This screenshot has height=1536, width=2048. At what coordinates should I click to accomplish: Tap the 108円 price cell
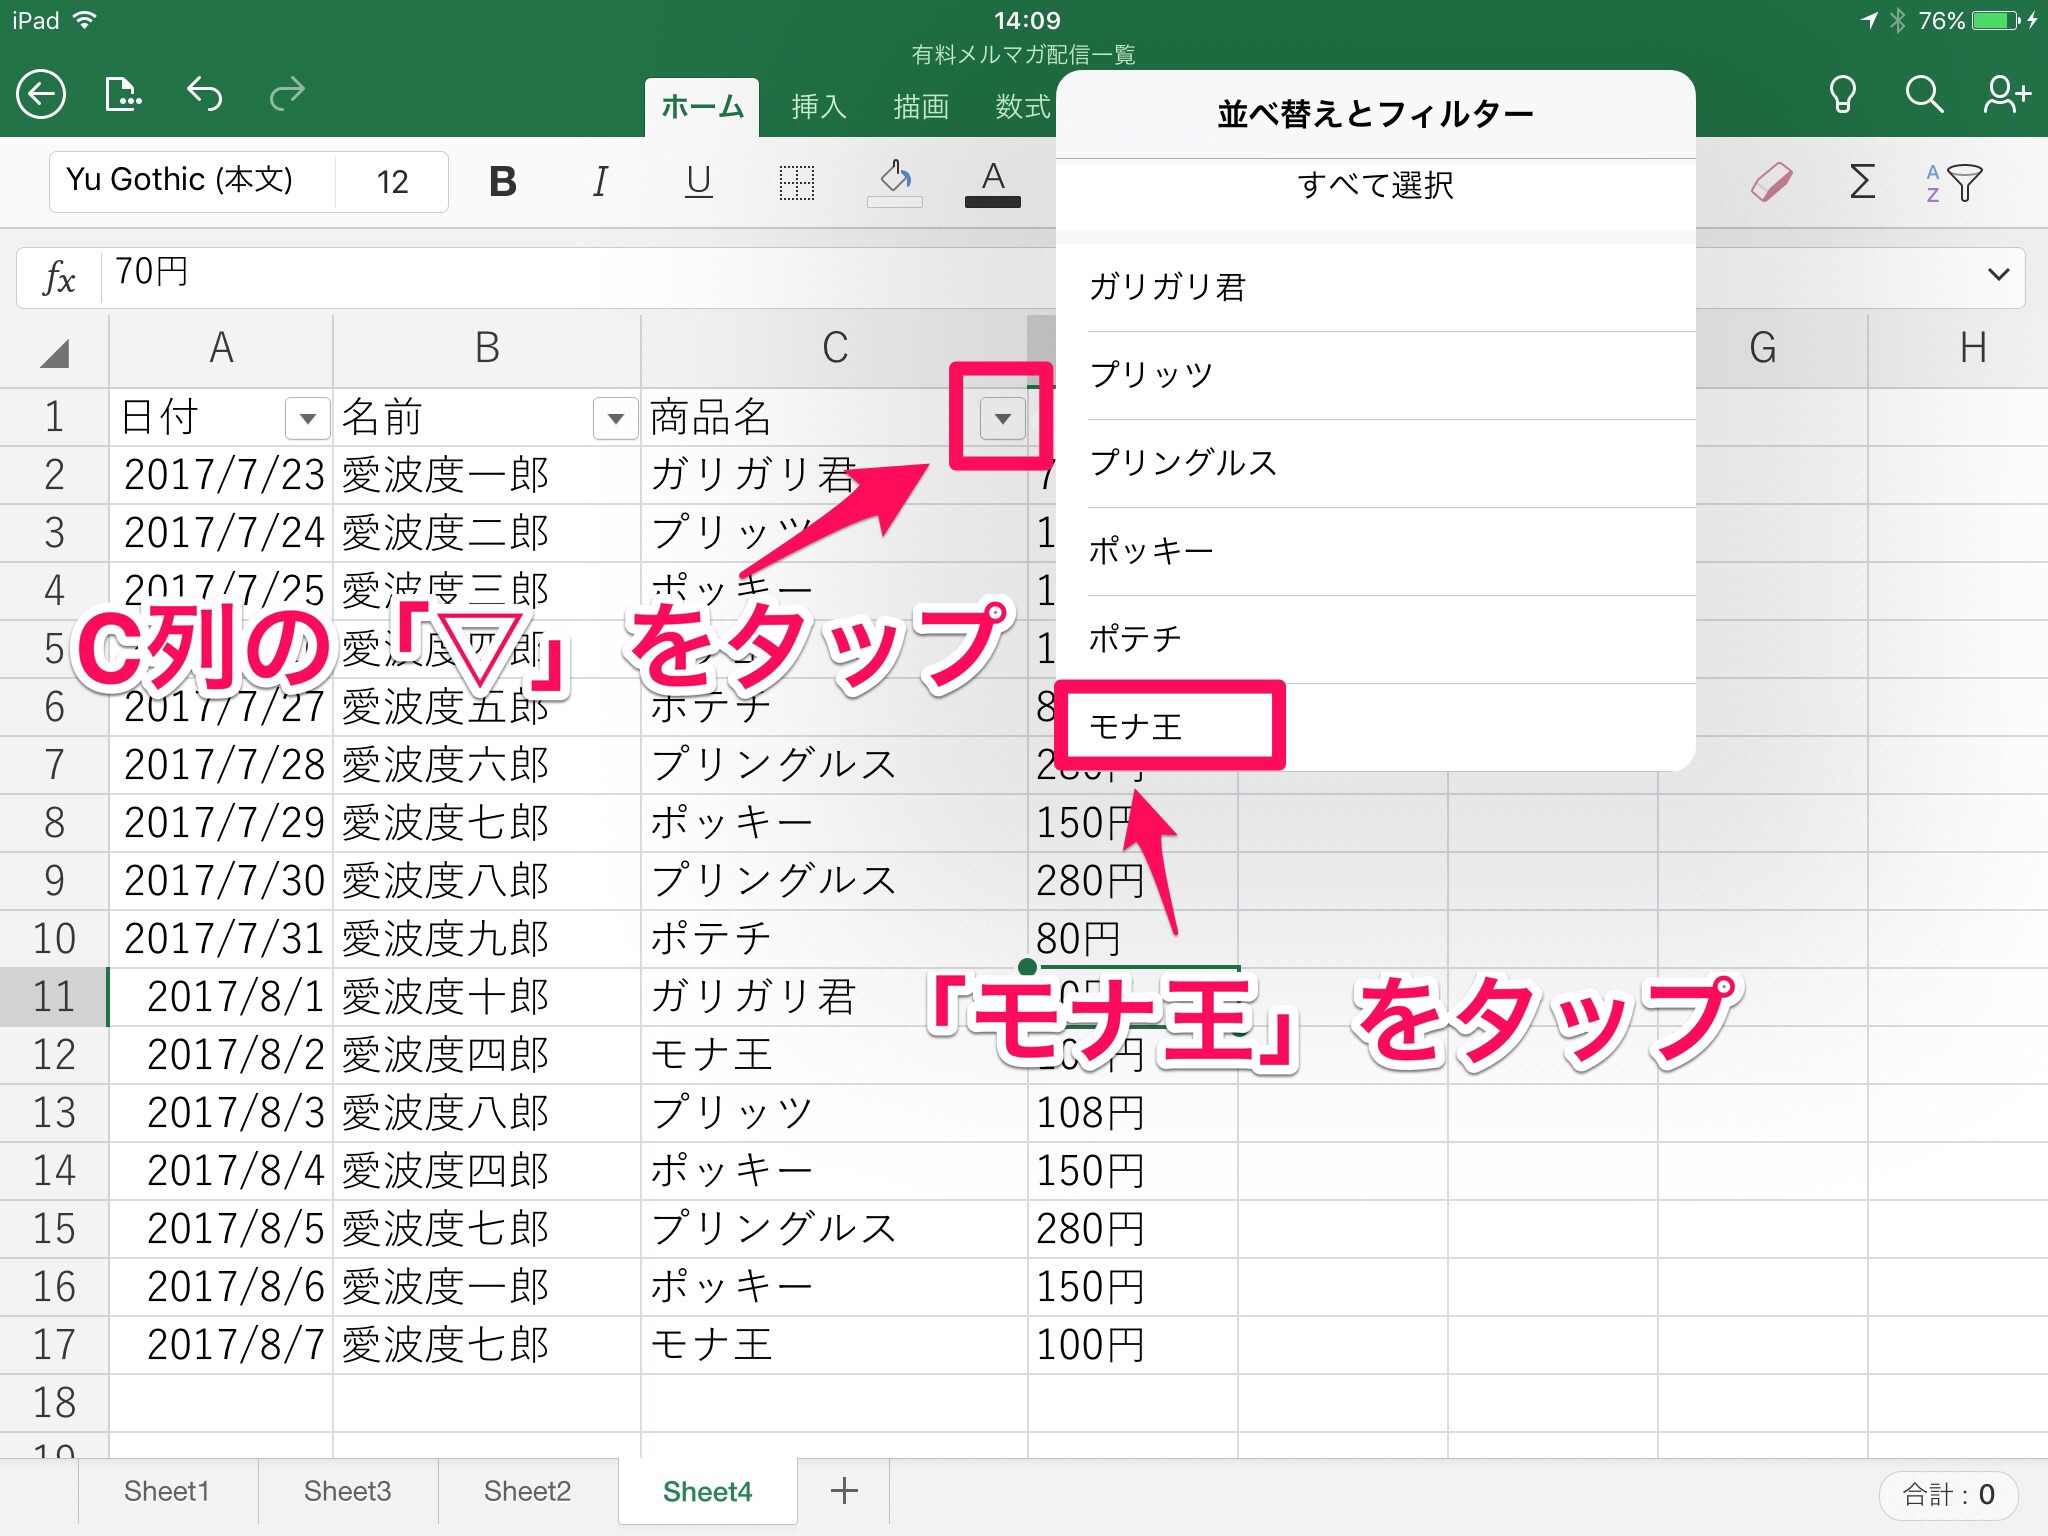coord(1132,1113)
